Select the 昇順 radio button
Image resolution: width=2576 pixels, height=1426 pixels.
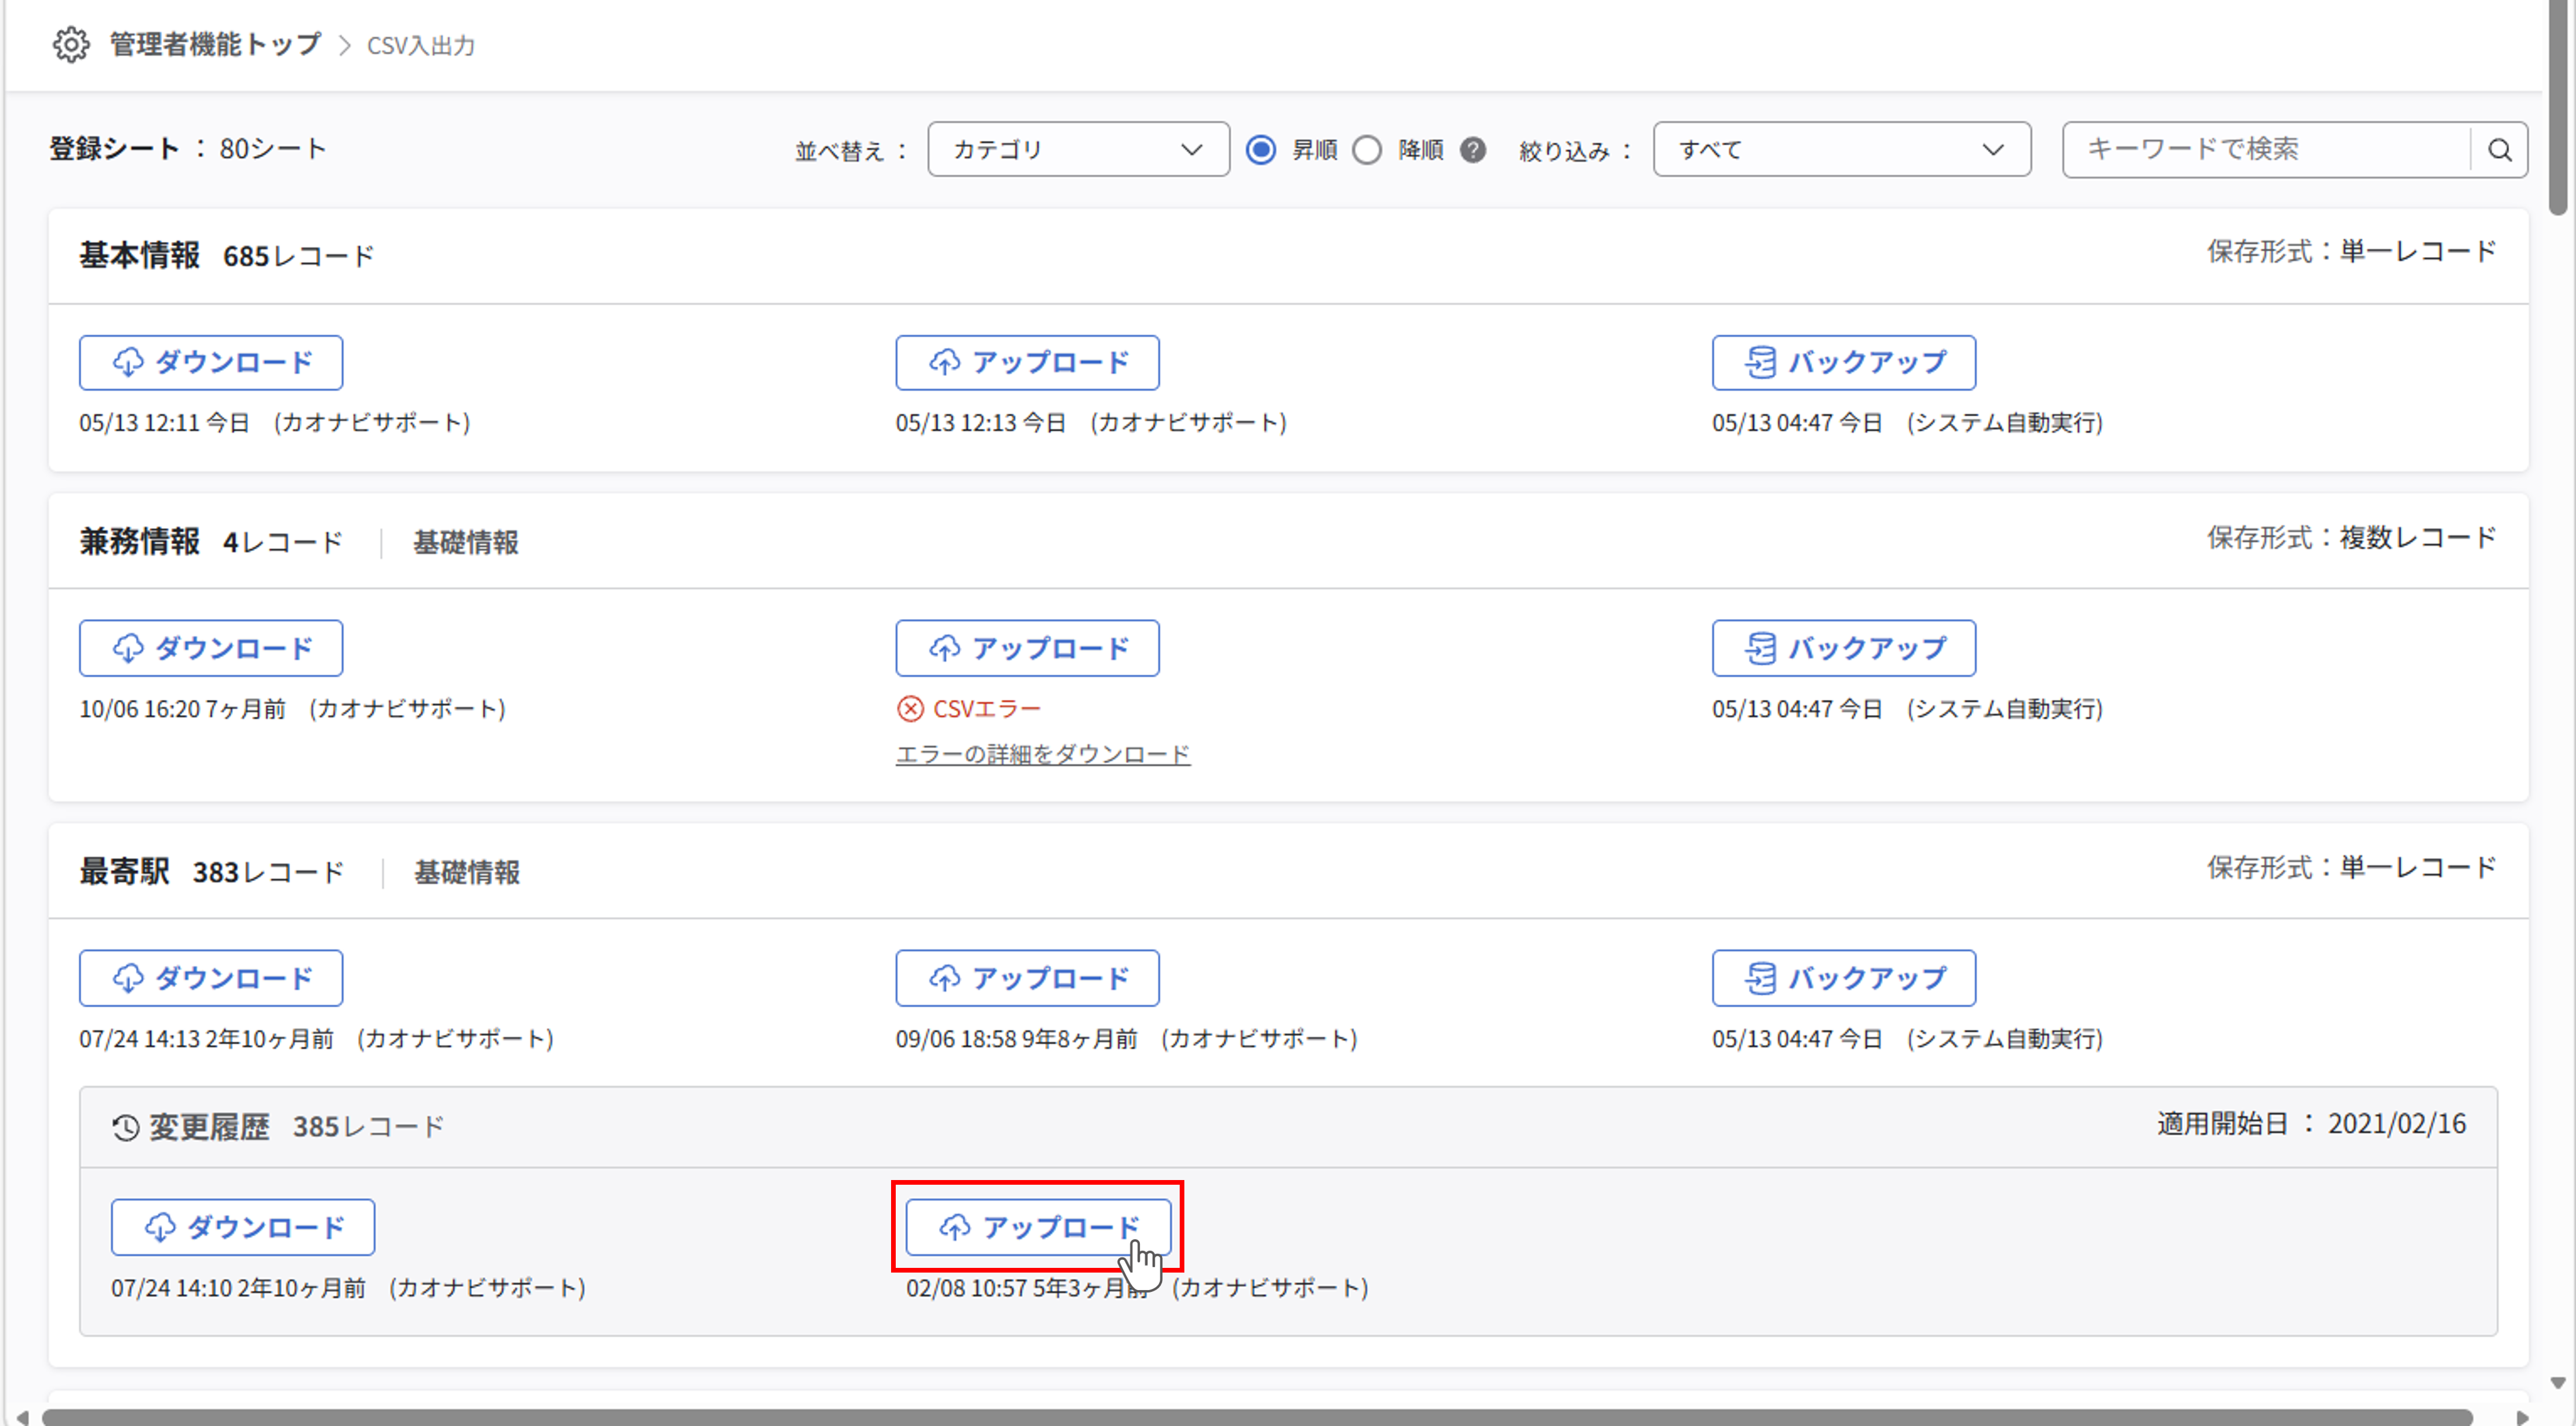click(1261, 150)
